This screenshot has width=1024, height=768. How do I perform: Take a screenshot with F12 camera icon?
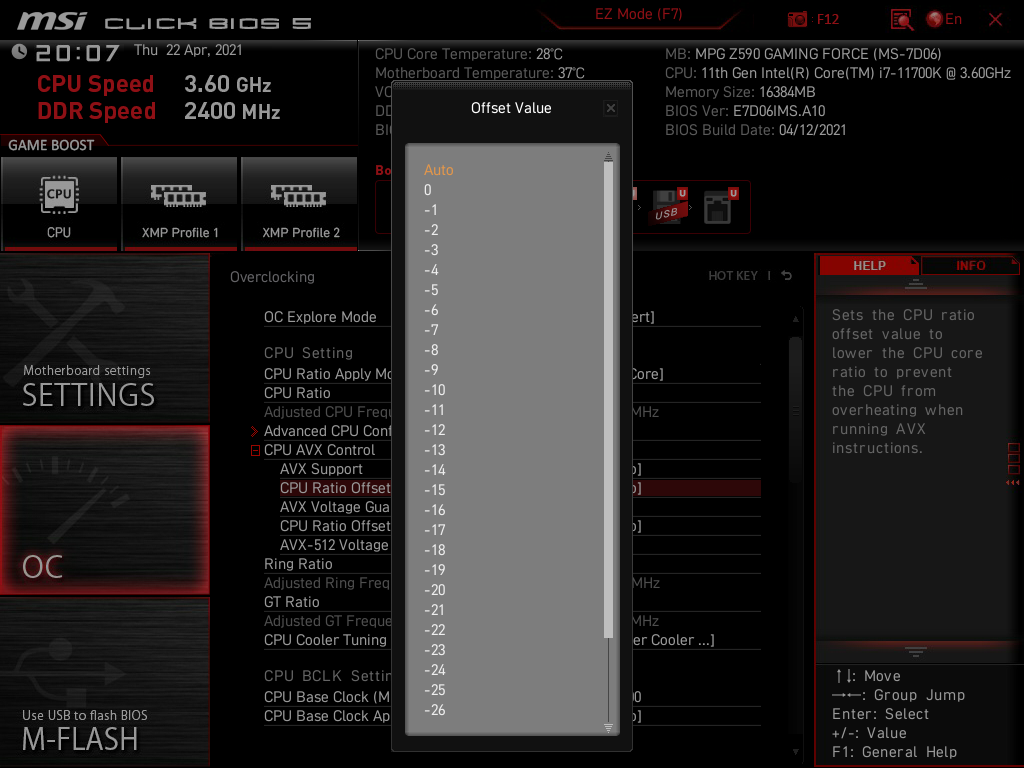[797, 19]
